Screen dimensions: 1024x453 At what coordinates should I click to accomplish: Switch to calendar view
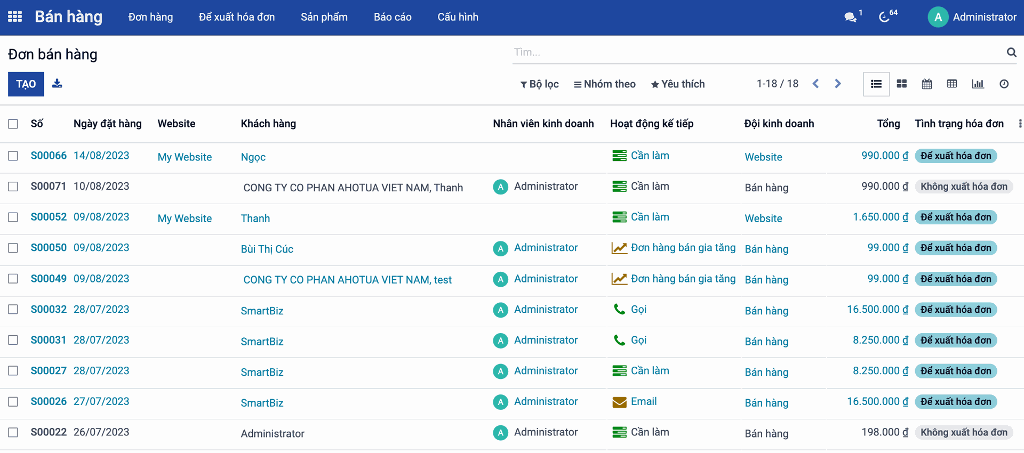click(x=927, y=84)
